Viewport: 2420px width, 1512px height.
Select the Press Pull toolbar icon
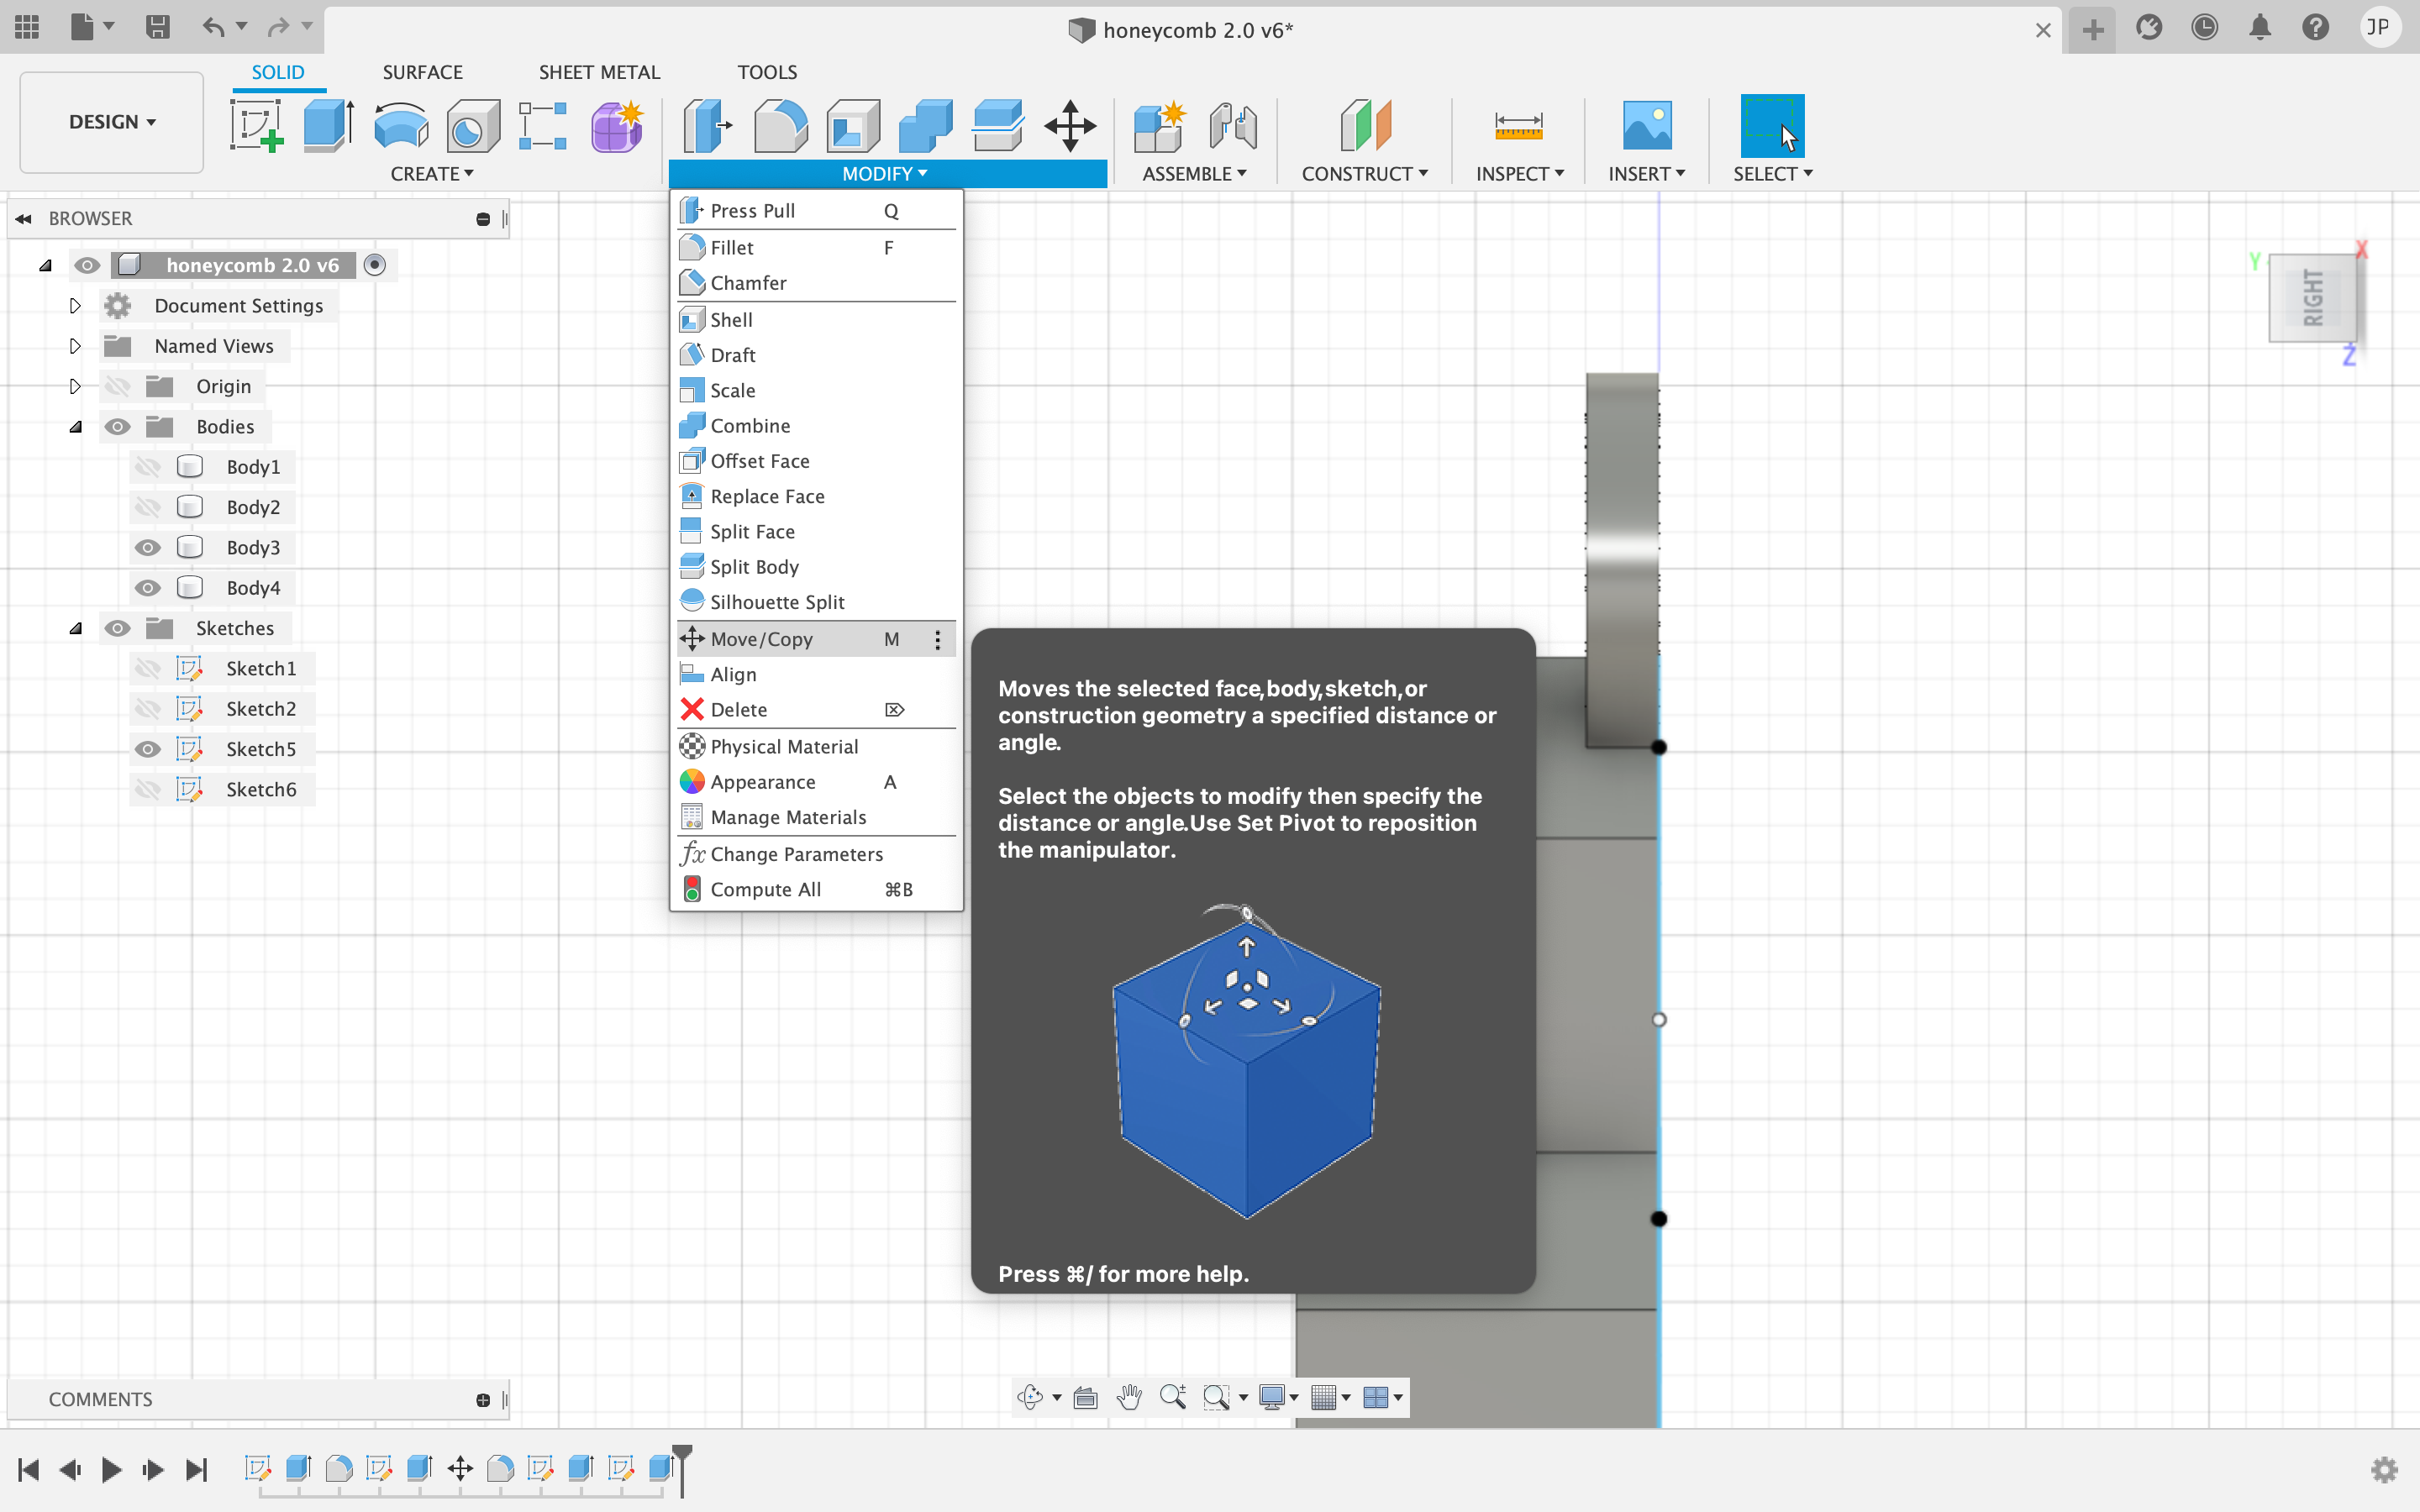(707, 127)
